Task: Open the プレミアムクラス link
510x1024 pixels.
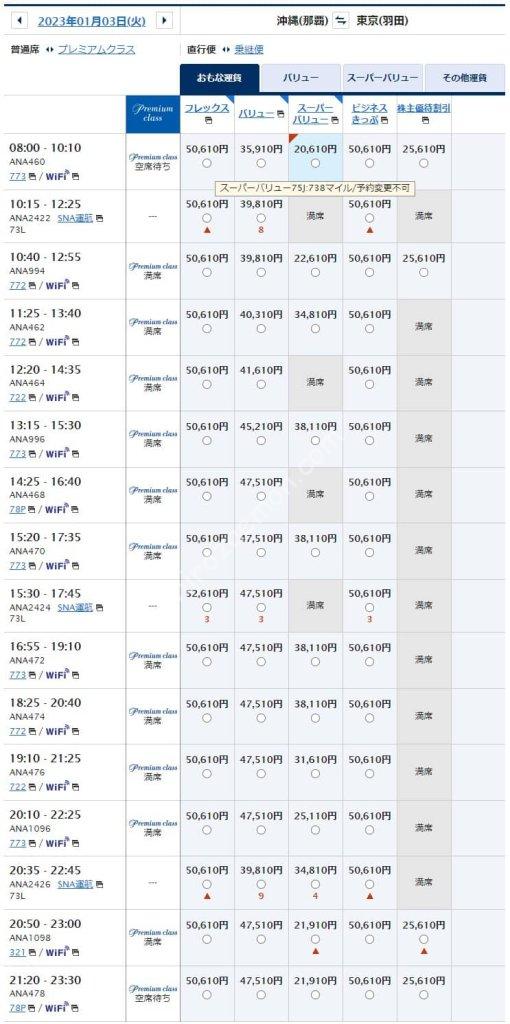Action: (x=97, y=50)
